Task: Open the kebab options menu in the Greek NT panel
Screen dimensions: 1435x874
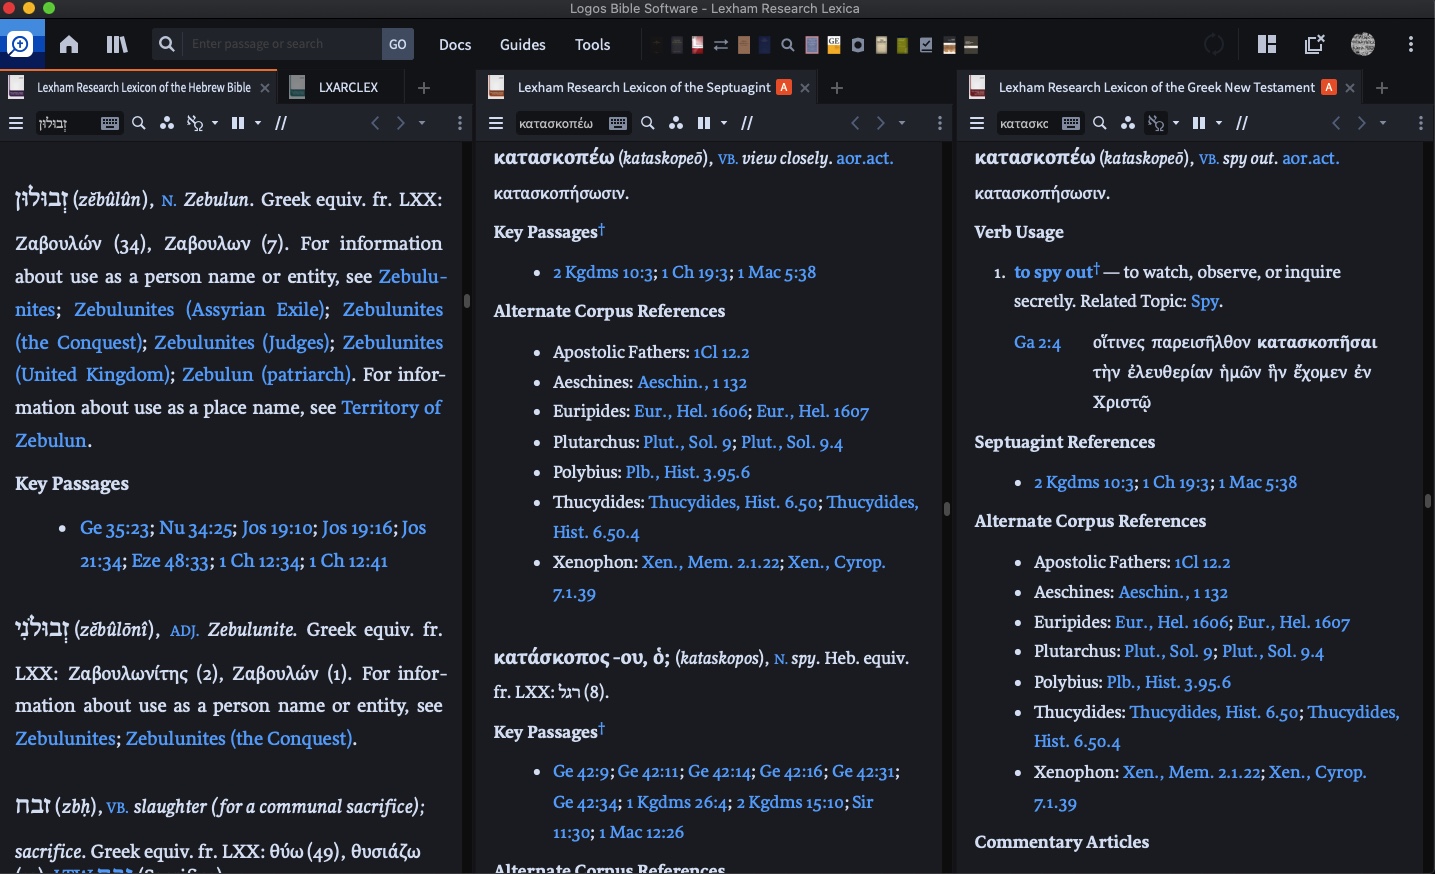Action: pos(1421,123)
